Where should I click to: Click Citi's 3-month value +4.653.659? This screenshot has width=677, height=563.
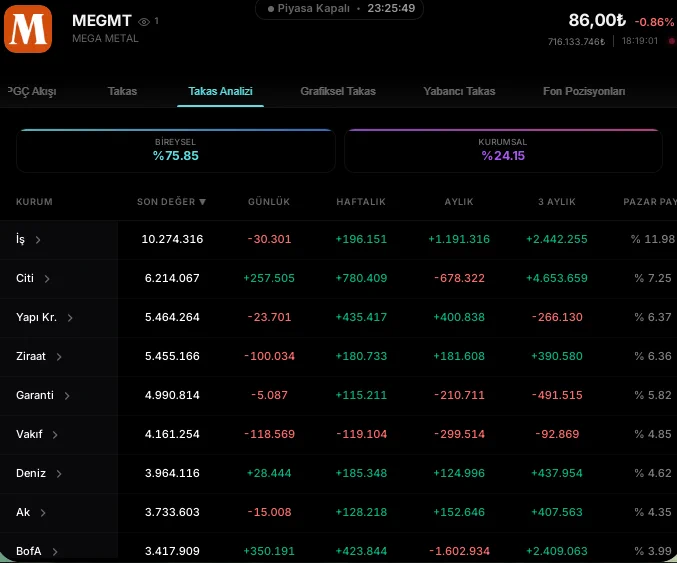click(x=557, y=278)
